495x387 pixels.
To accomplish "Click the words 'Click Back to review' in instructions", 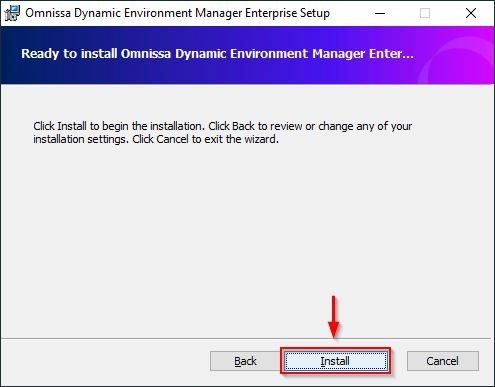I will pos(255,126).
